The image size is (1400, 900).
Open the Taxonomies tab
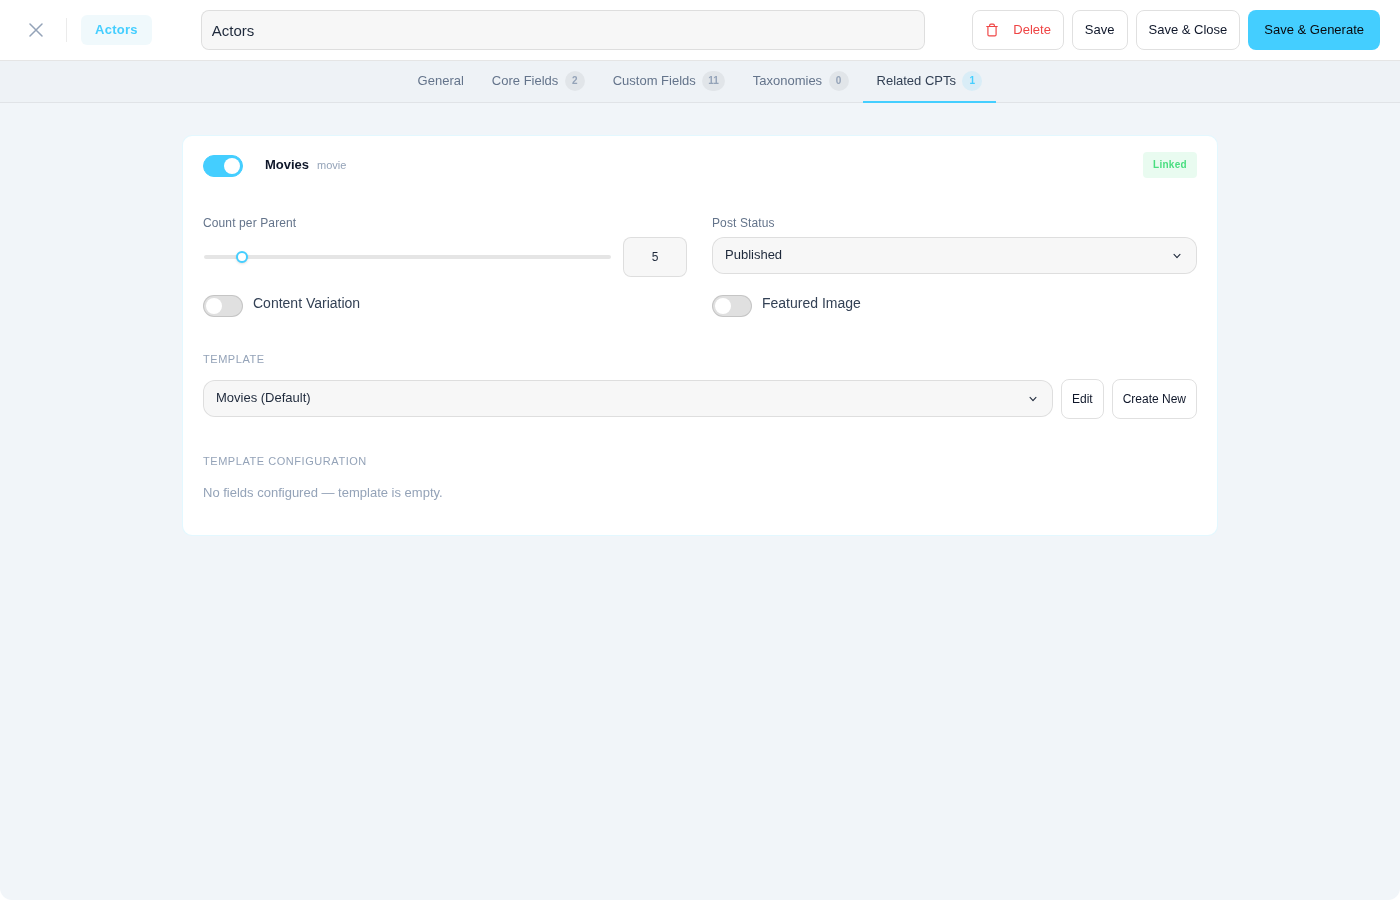(x=787, y=81)
